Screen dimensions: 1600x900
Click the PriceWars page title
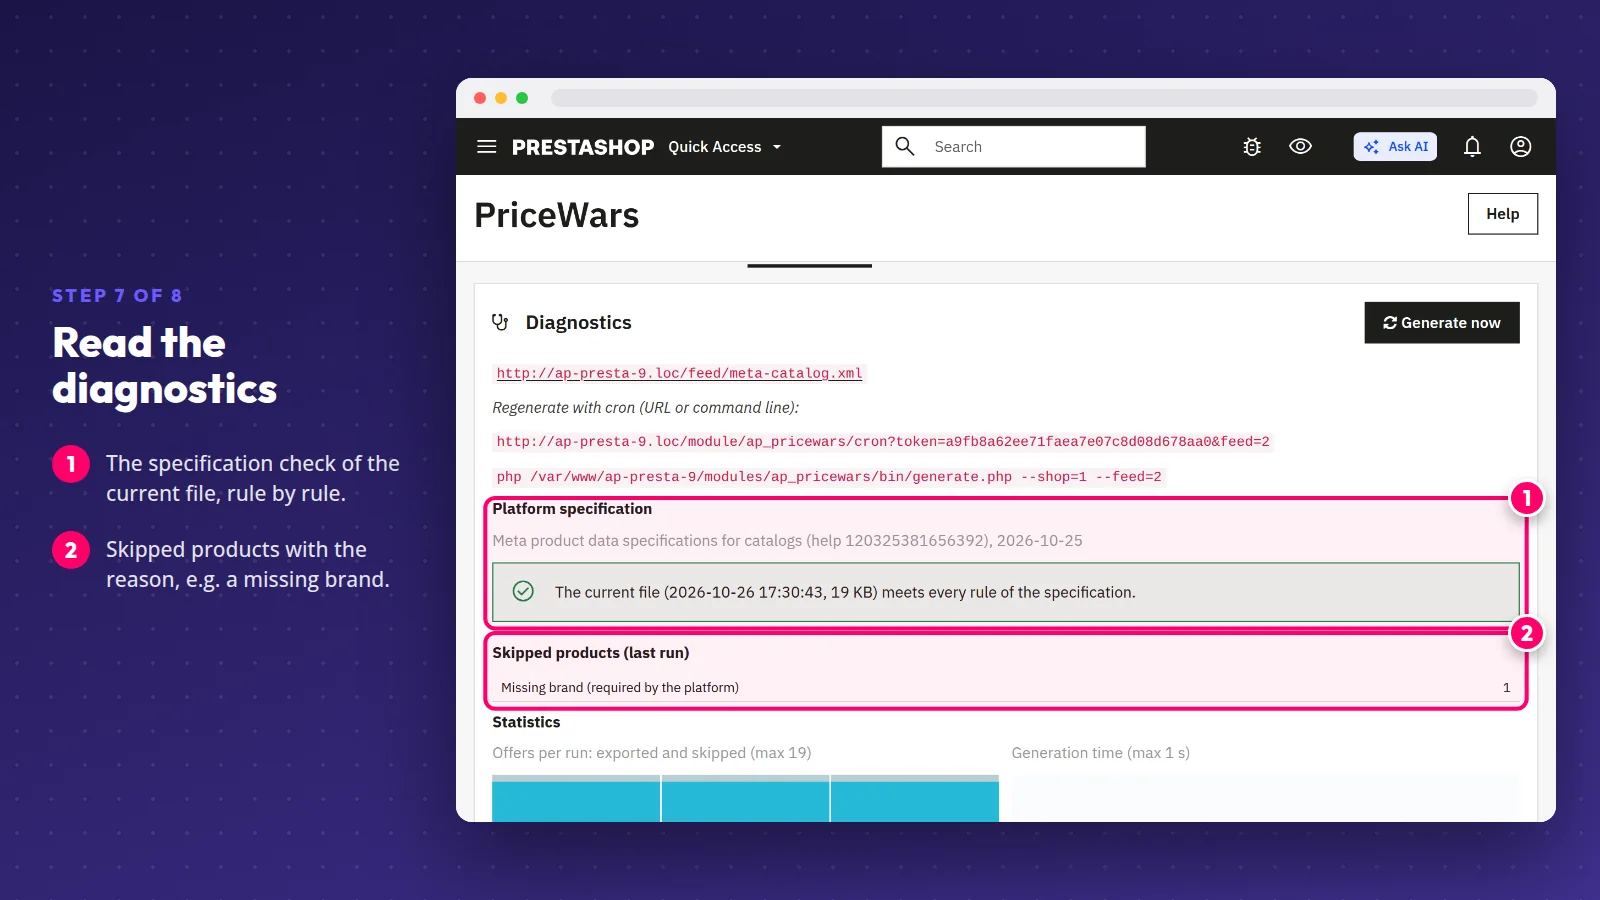point(557,216)
